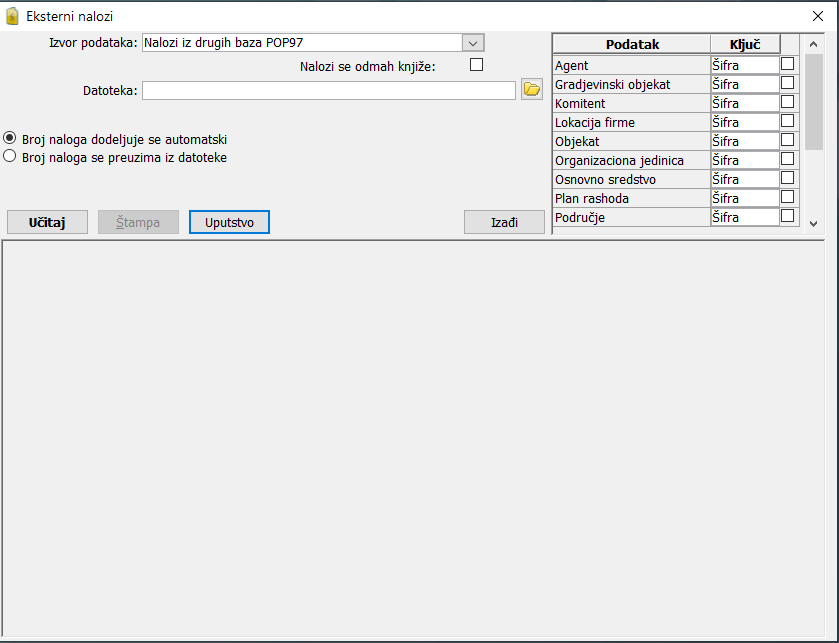The height and width of the screenshot is (643, 839).
Task: Choose 'Broj naloga se preuzima iz datoteke'
Action: point(10,157)
